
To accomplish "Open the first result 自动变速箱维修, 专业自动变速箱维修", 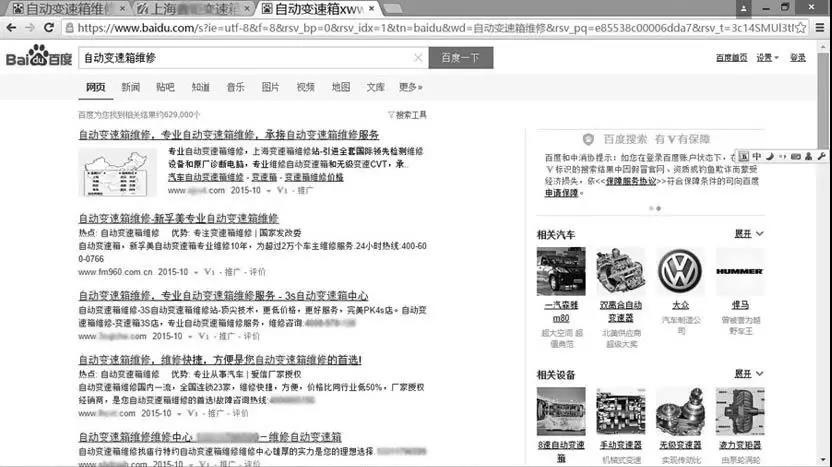I will point(229,135).
